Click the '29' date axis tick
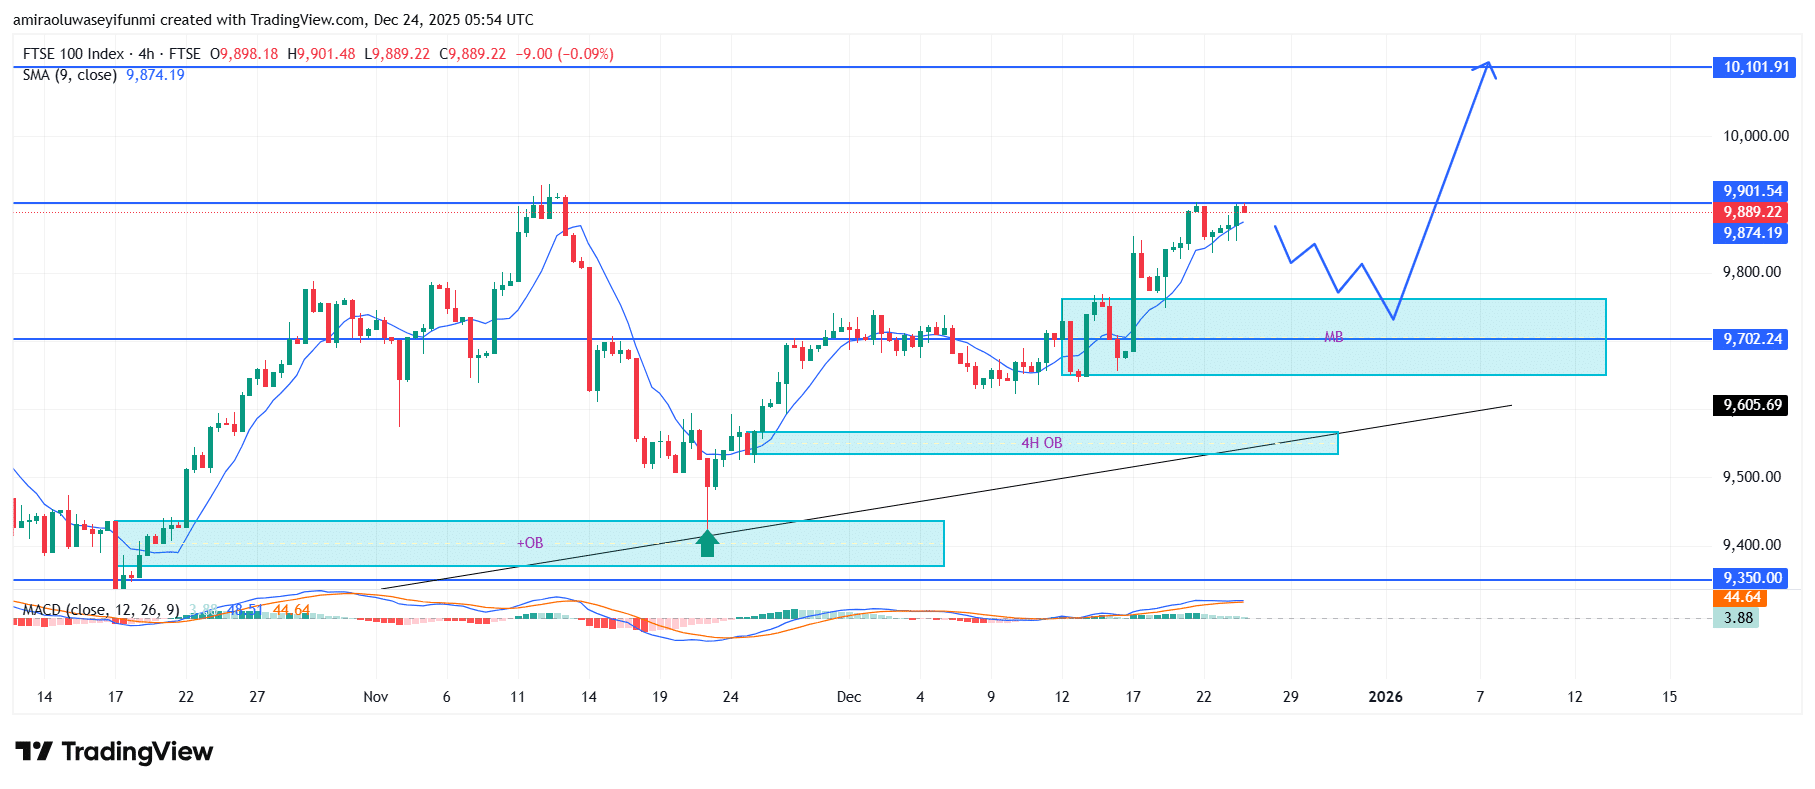 click(1291, 697)
